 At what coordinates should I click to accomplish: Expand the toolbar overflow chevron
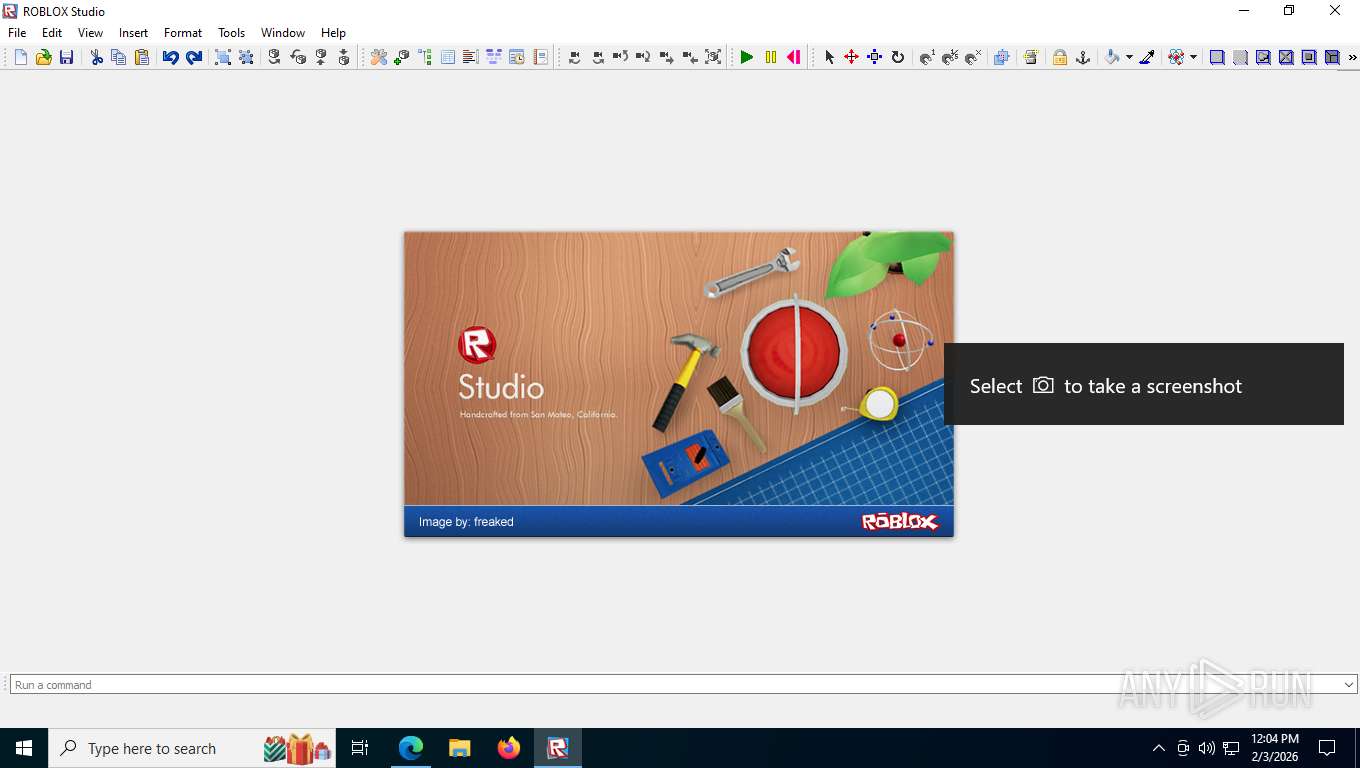coord(1352,58)
